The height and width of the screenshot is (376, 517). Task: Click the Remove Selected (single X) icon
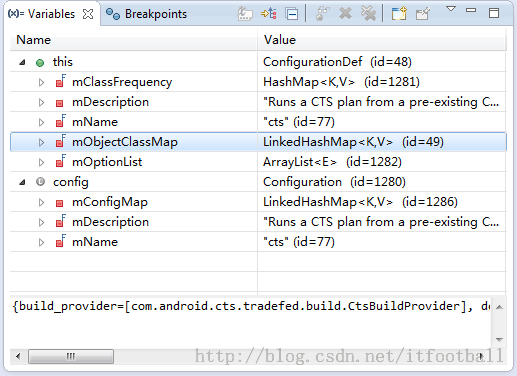(345, 14)
